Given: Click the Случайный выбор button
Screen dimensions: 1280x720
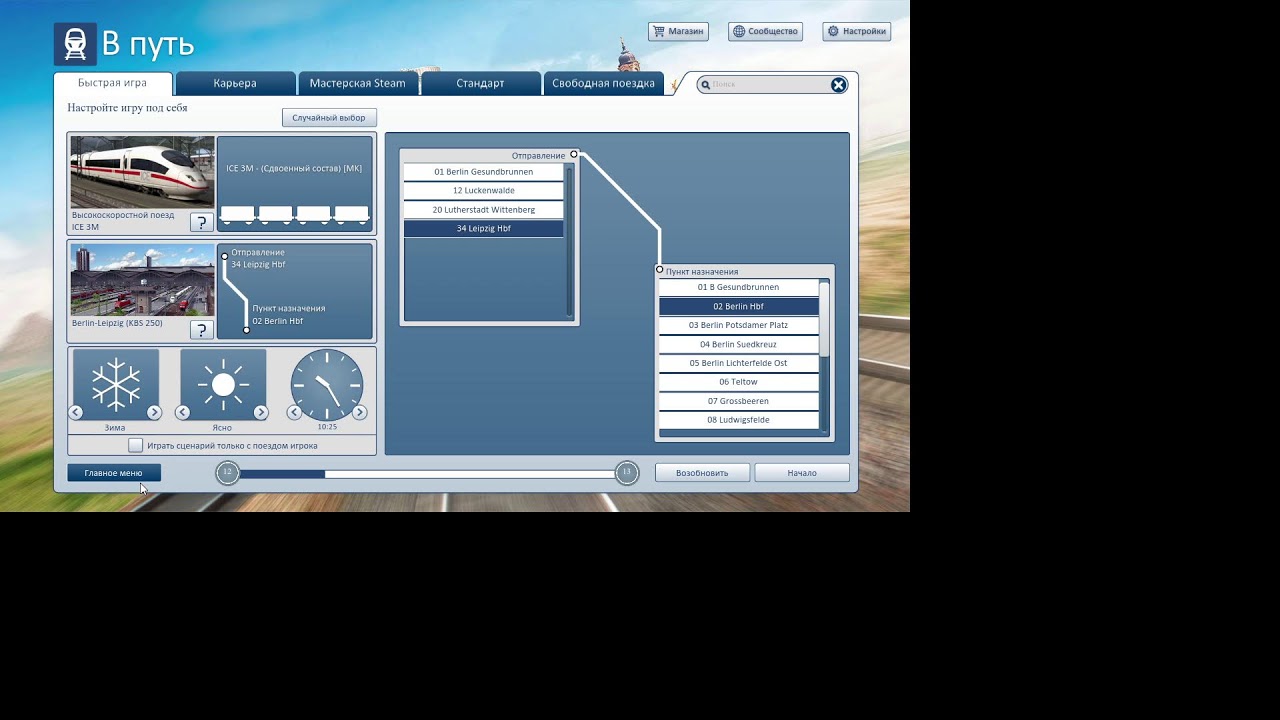Looking at the screenshot, I should (329, 118).
